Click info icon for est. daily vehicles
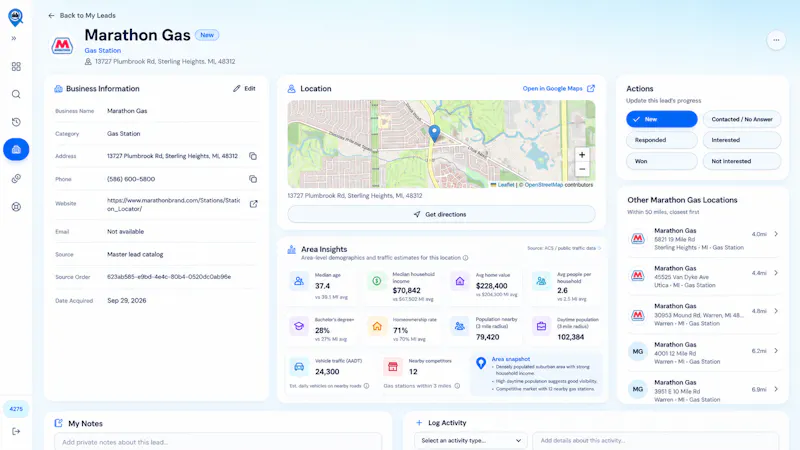Screen dimensions: 800x450 tap(366, 386)
